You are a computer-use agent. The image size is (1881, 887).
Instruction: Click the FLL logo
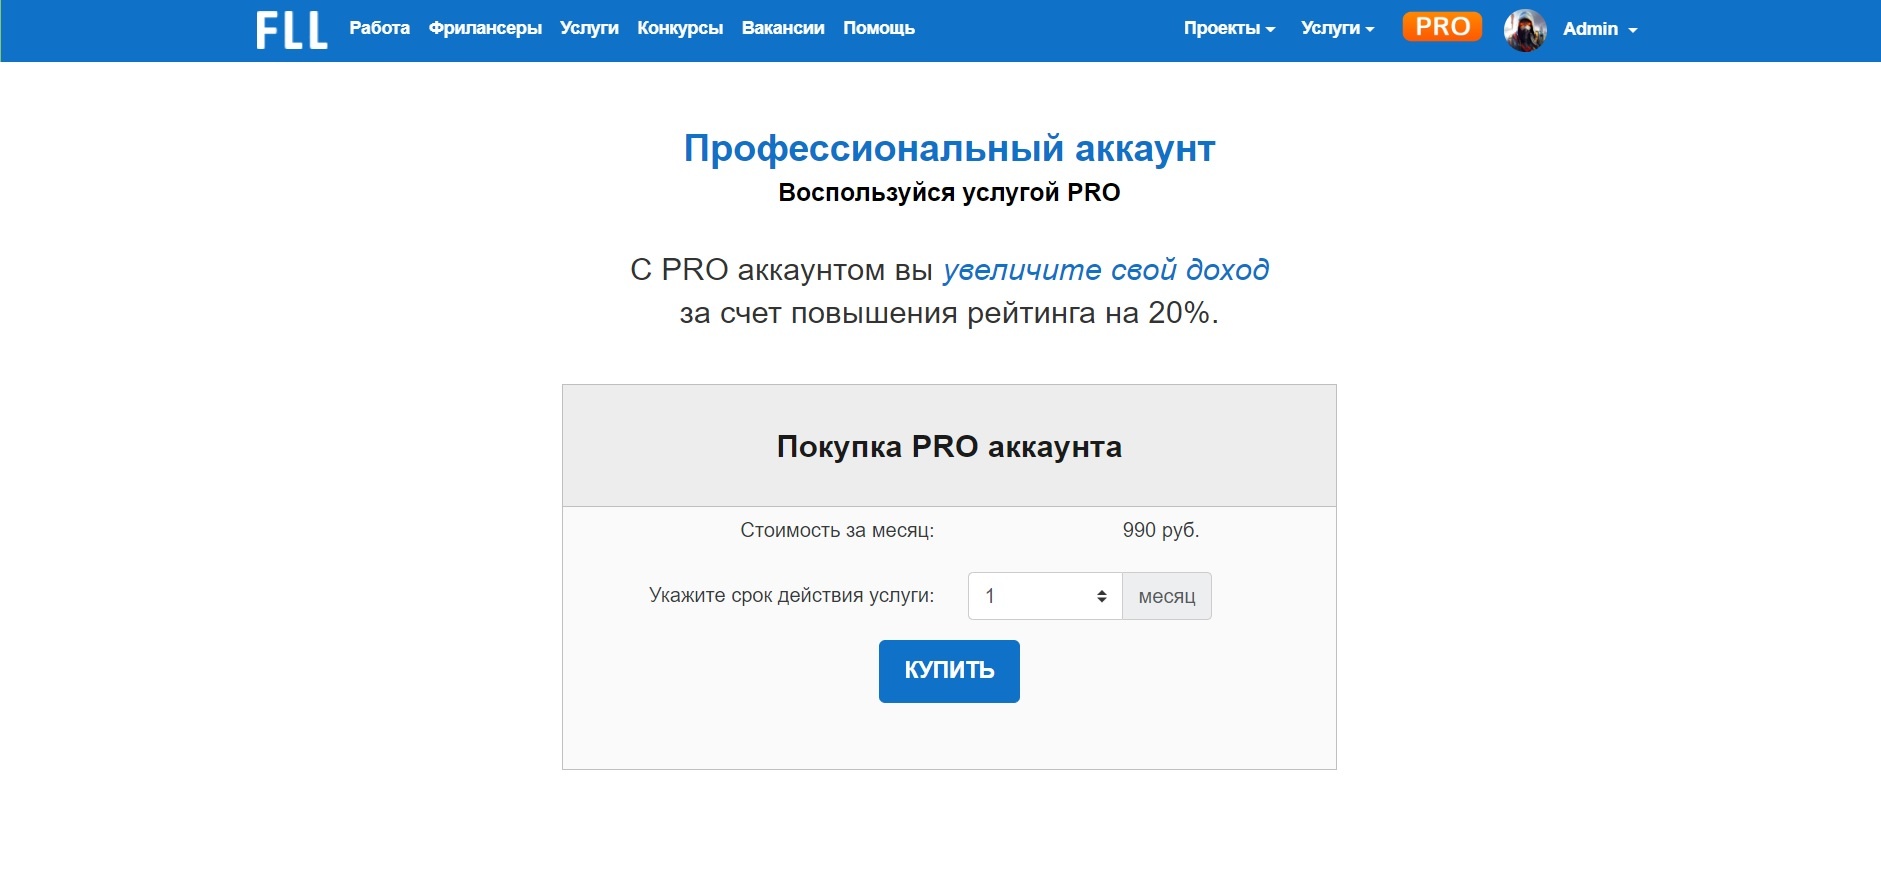(291, 30)
